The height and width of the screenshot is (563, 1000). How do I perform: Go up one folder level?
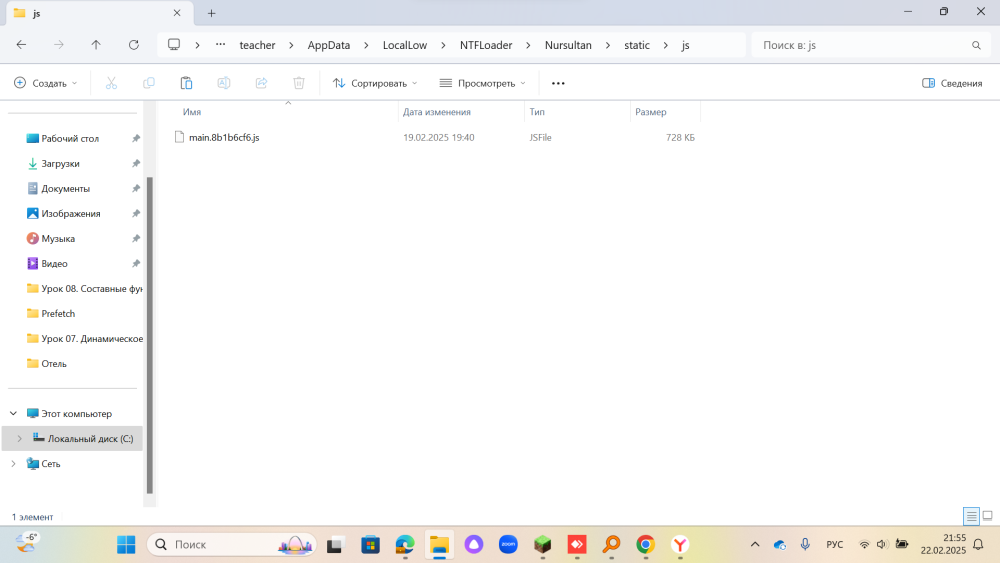[96, 45]
